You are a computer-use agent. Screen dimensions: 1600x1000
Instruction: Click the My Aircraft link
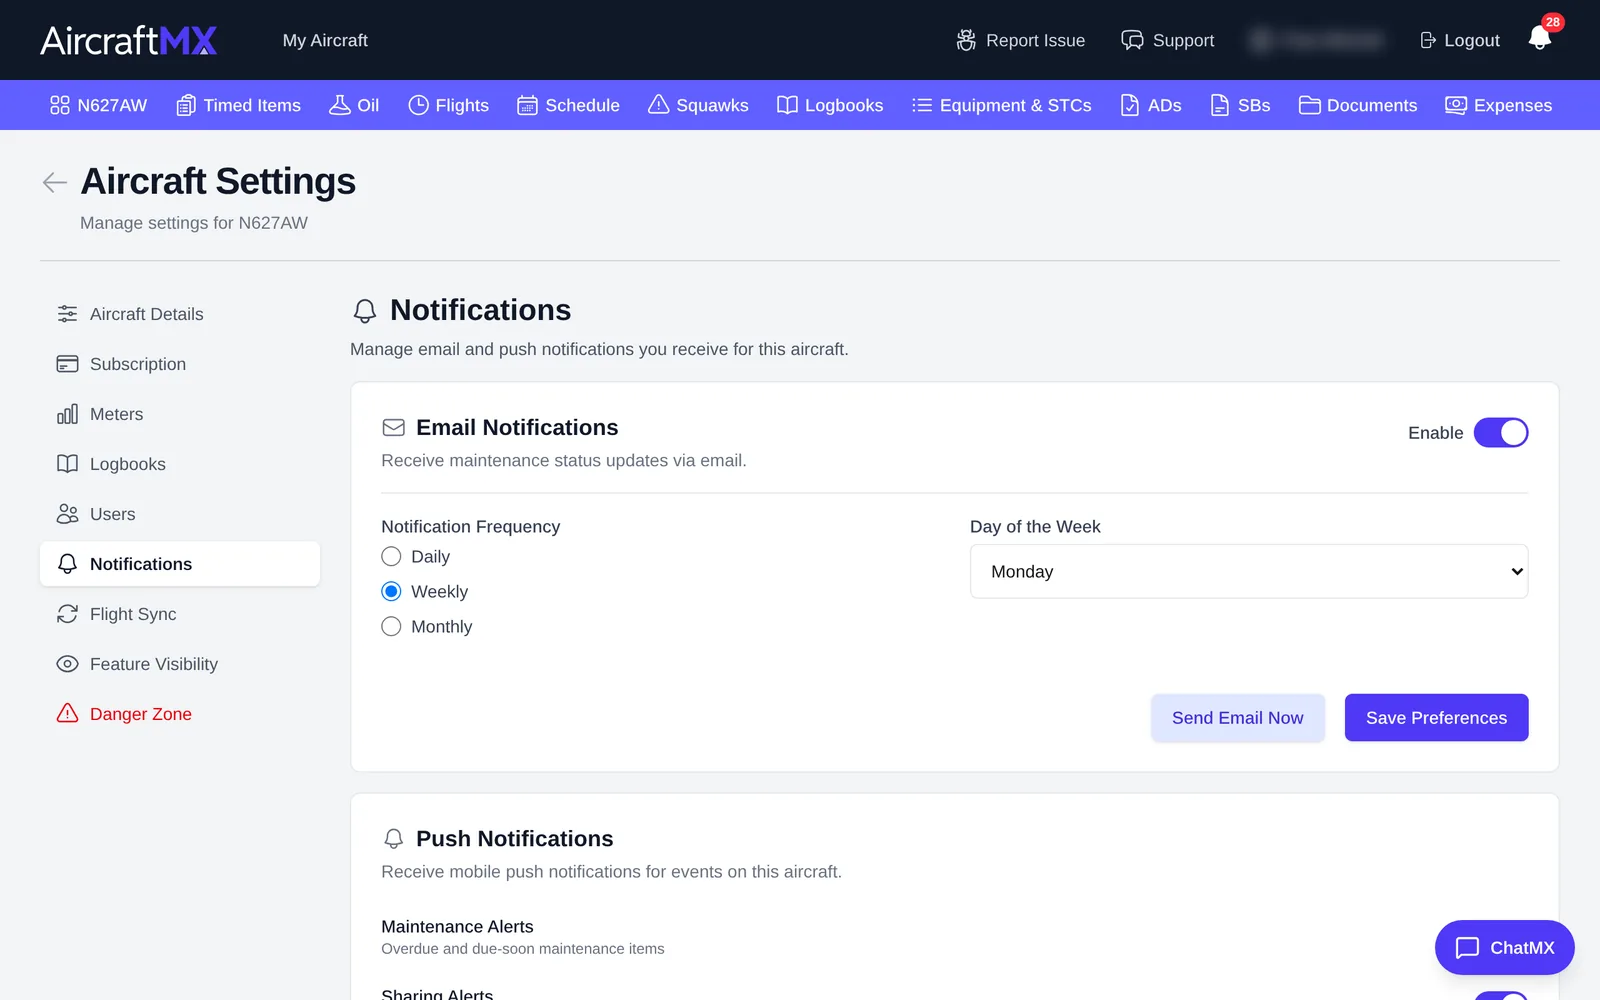(x=325, y=40)
